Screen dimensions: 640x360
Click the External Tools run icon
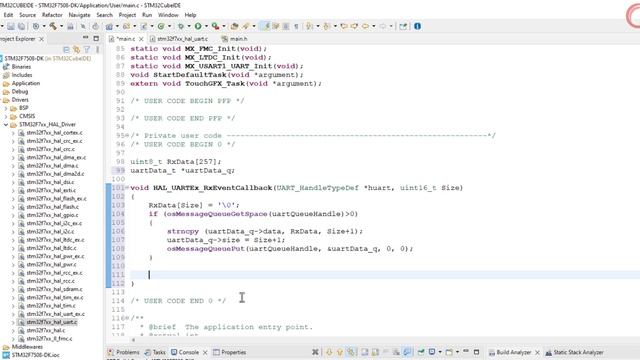[x=215, y=26]
